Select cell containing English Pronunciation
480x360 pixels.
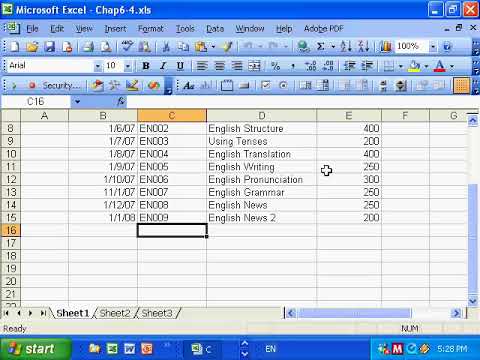click(x=262, y=179)
